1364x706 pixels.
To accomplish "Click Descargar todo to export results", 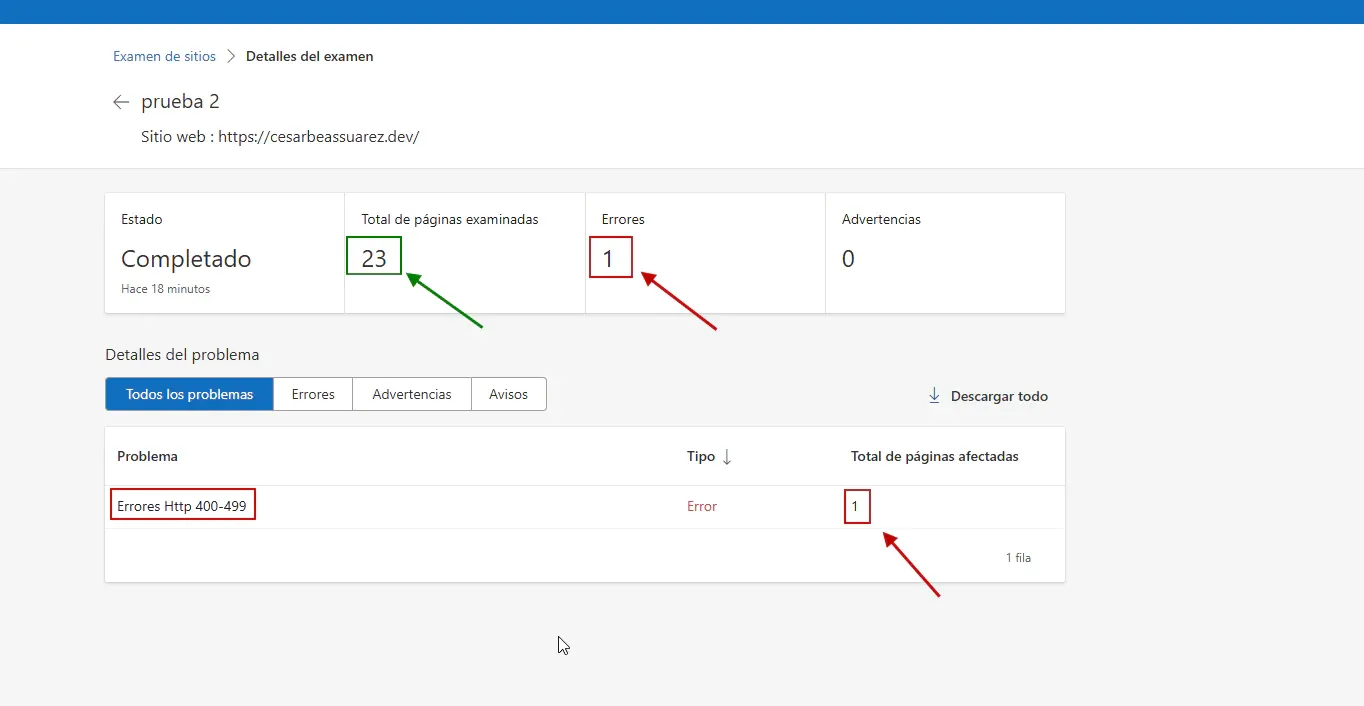I will coord(1000,395).
